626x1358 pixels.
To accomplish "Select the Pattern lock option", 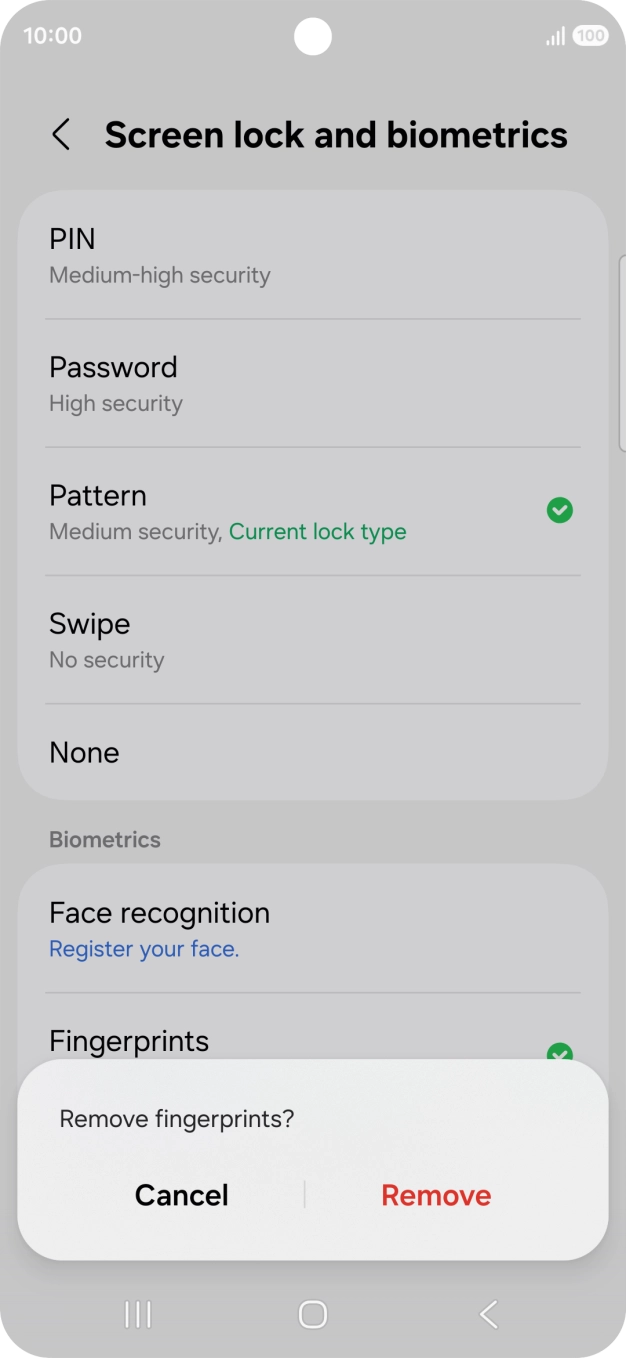I will (x=290, y=511).
